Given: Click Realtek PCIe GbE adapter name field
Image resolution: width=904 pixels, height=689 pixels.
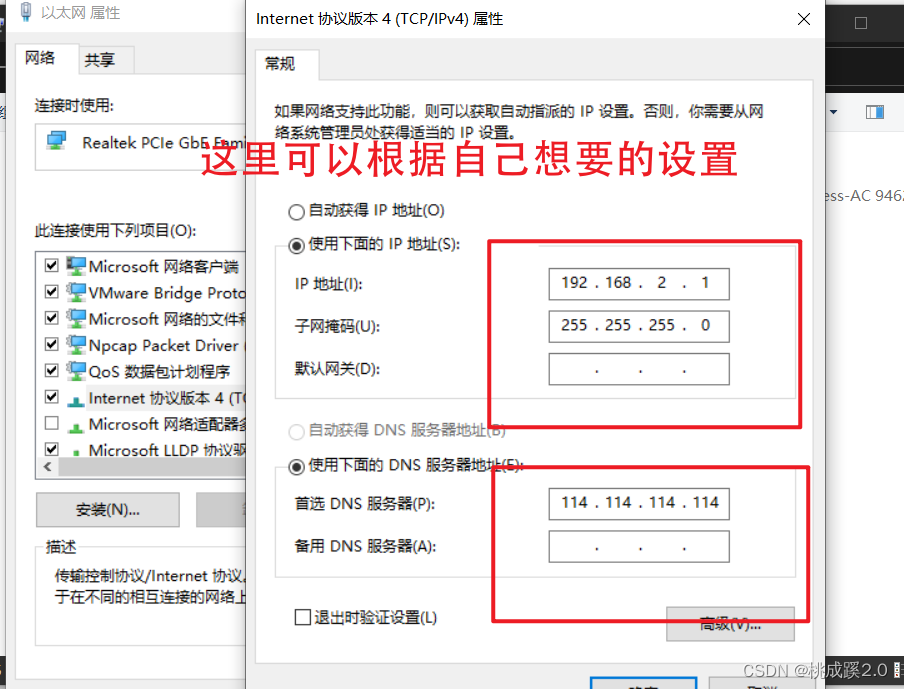Looking at the screenshot, I should pyautogui.click(x=141, y=147).
